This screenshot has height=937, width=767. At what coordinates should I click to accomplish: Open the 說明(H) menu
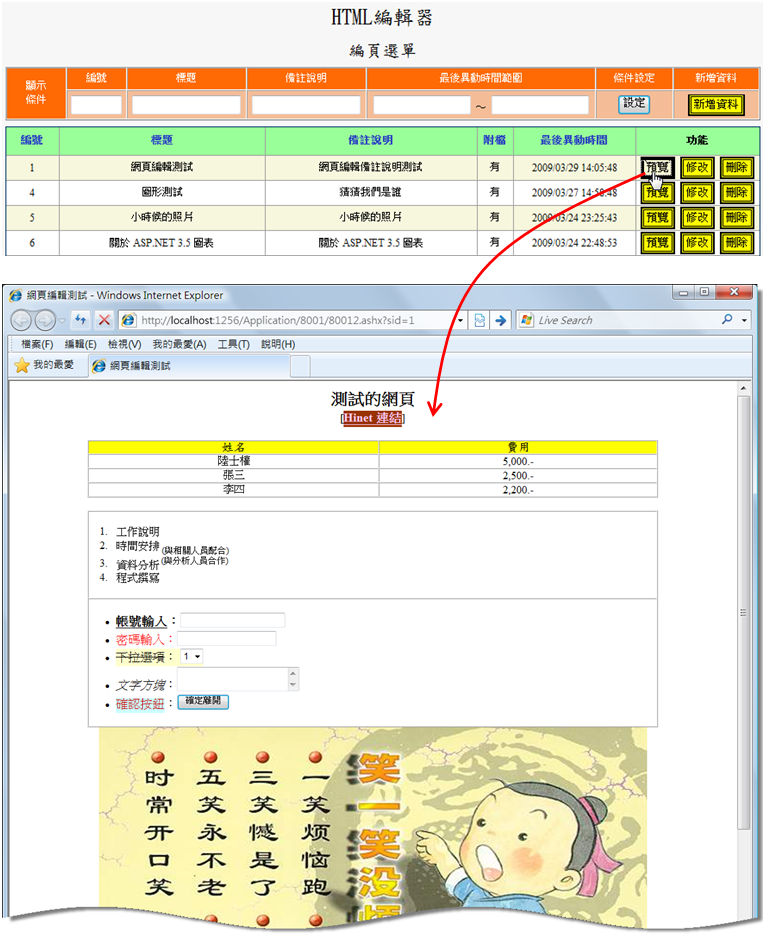278,344
